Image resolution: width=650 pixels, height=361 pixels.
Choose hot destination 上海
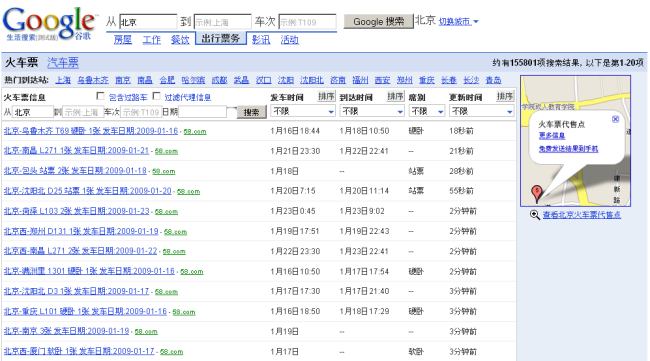click(63, 80)
